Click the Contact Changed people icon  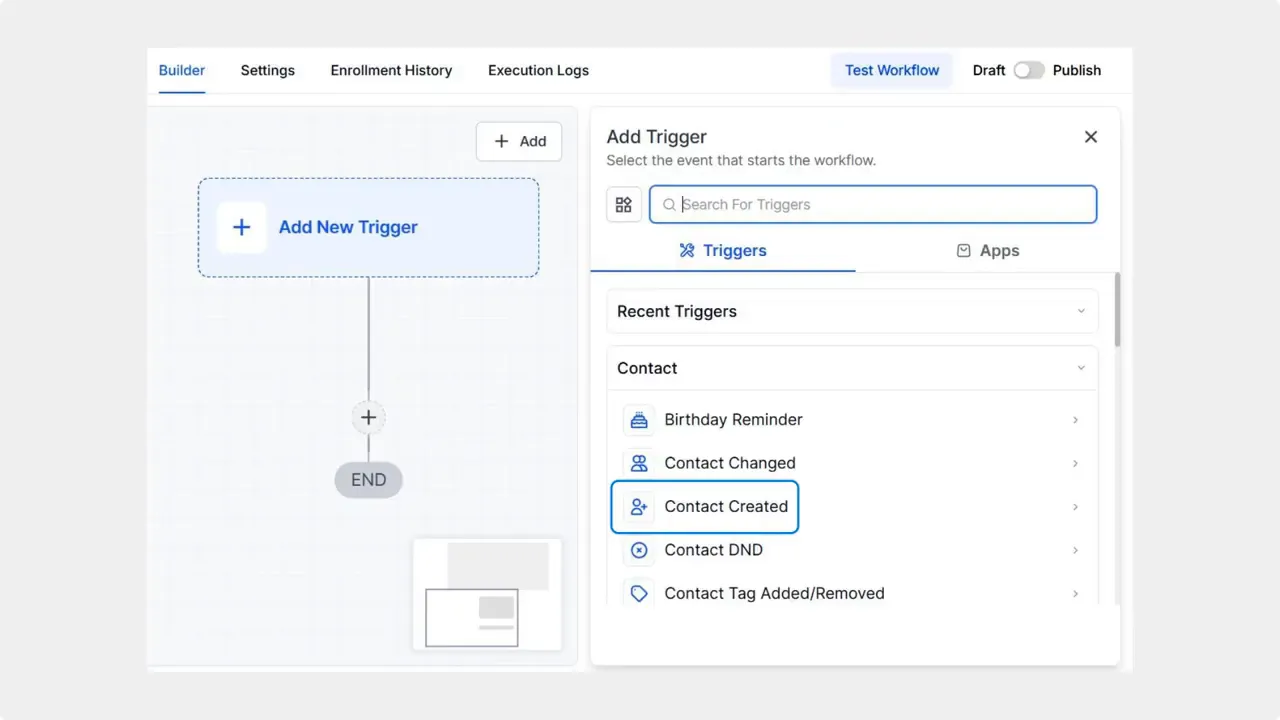coord(639,463)
